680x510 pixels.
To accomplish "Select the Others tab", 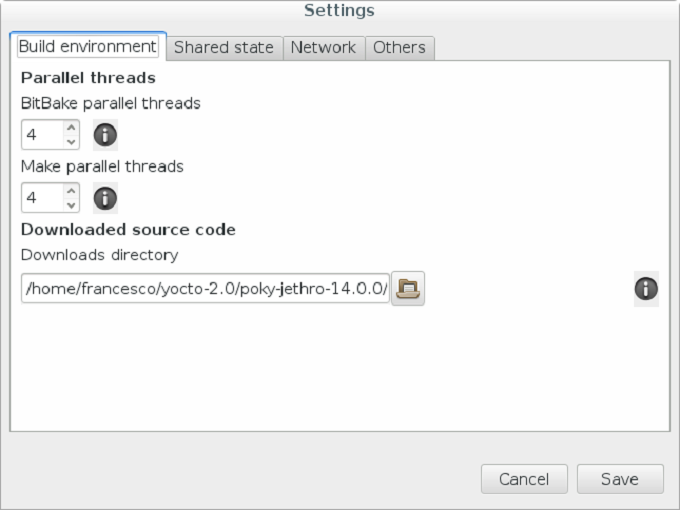I will [399, 47].
